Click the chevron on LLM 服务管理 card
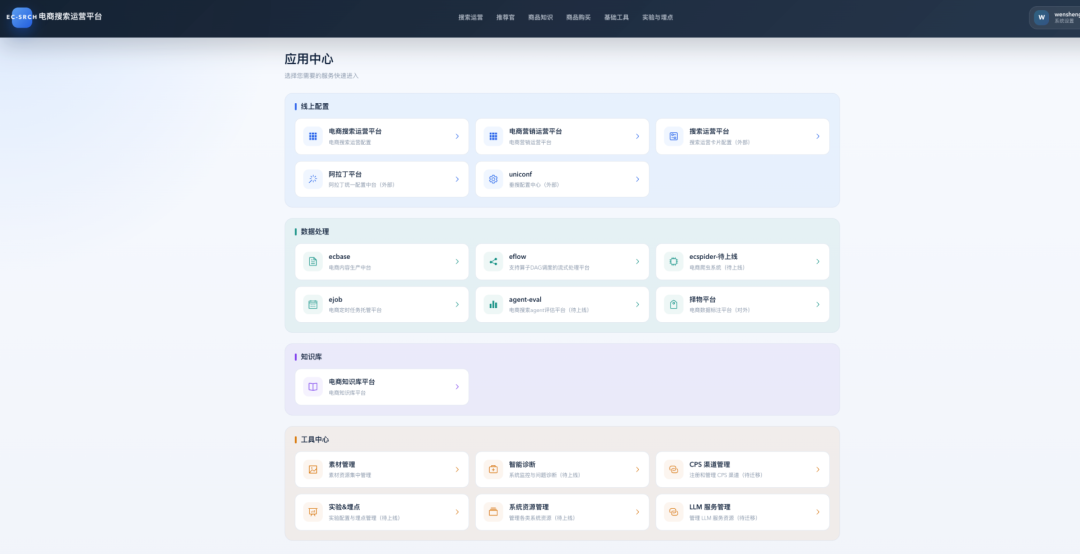 point(818,512)
